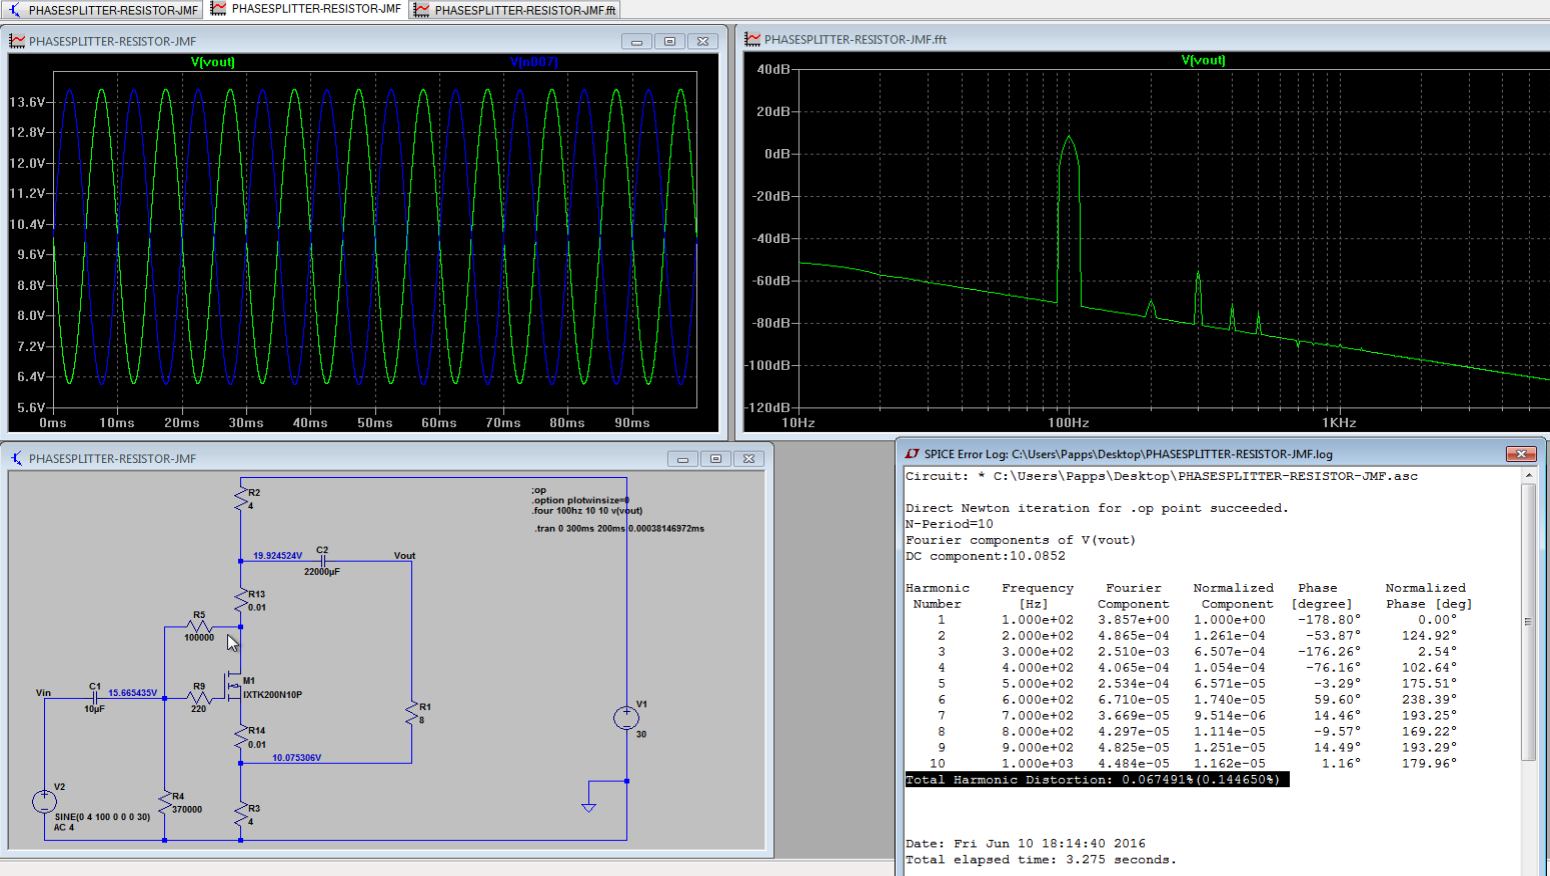This screenshot has height=876, width=1550.
Task: Click the N-Period=10 line in log
Action: 949,524
